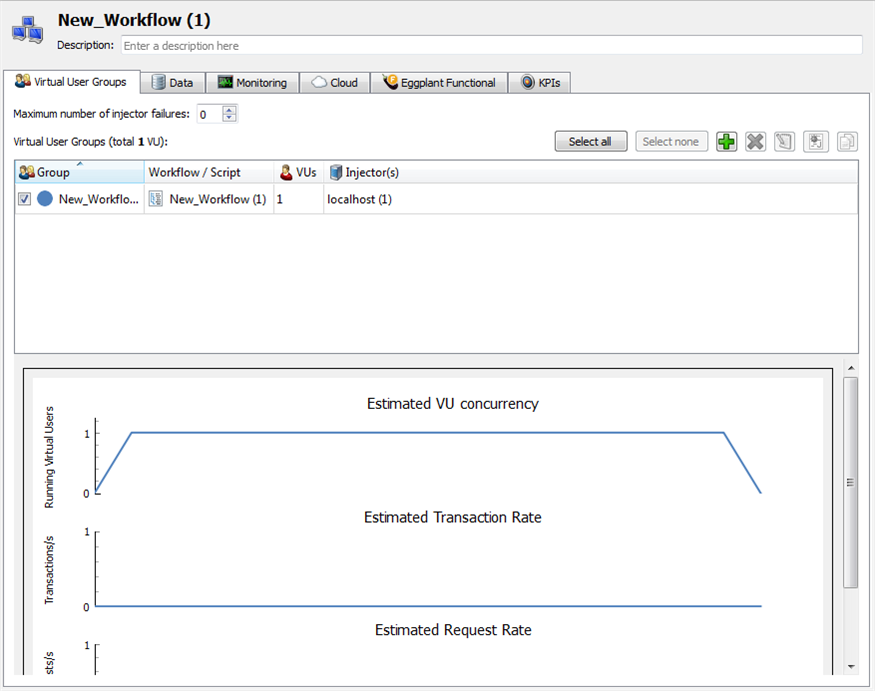The image size is (875, 691).
Task: Open the Eggplant Functional tab
Action: [x=439, y=83]
